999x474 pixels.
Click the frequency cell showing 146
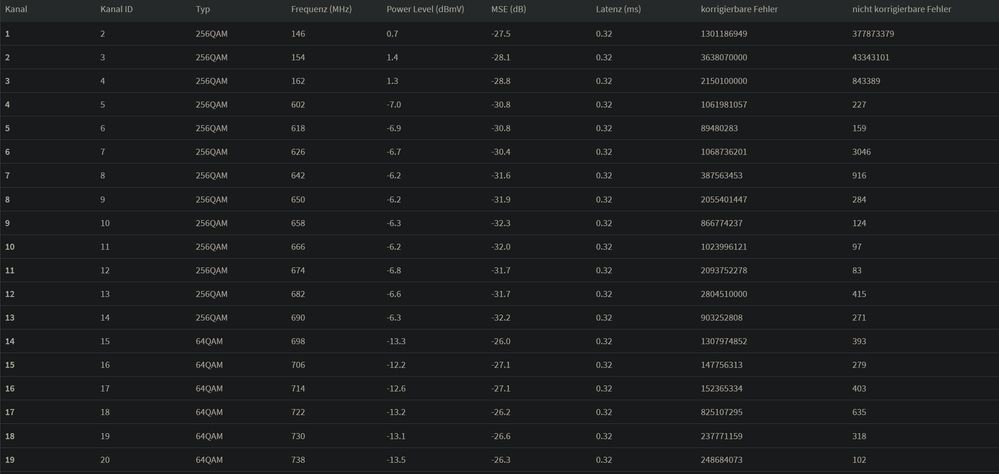tap(298, 34)
